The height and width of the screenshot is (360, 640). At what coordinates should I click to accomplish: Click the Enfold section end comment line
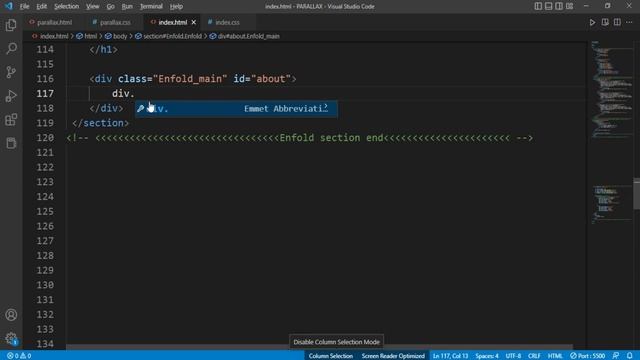click(300, 138)
